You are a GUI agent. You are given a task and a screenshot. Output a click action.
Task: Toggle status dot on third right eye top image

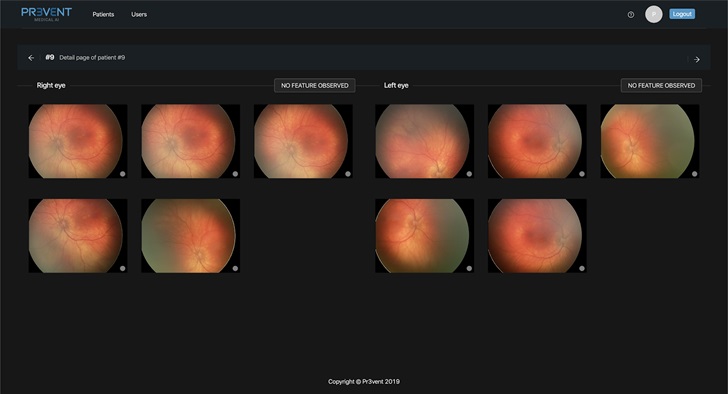tap(348, 174)
